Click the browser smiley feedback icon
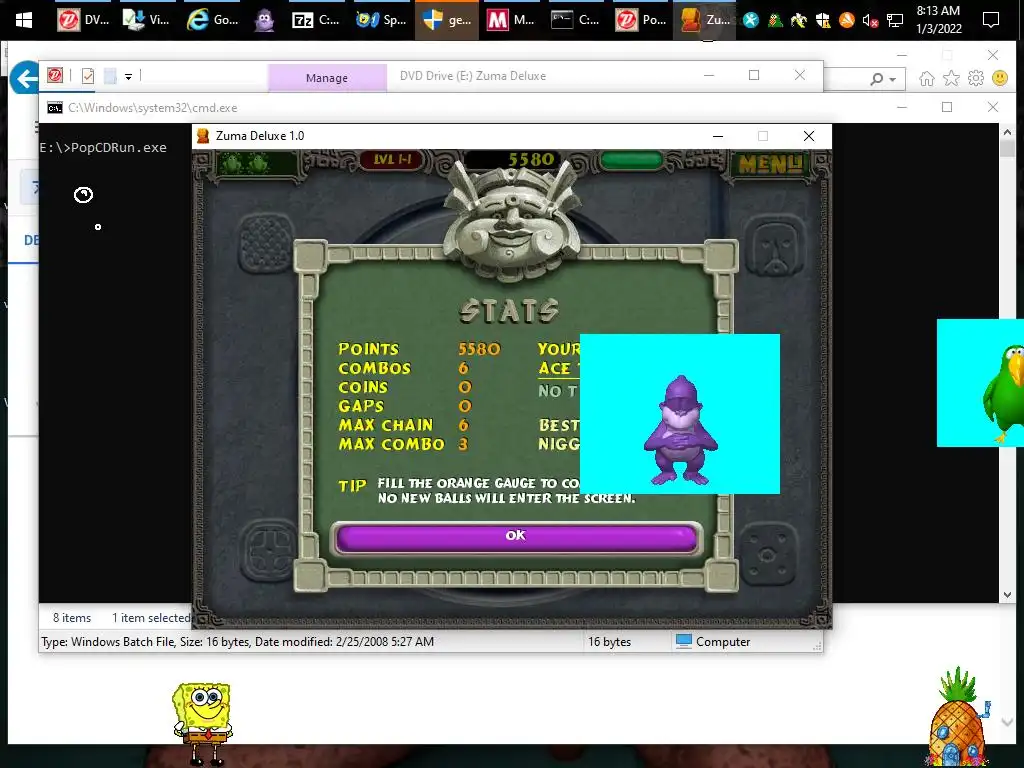The height and width of the screenshot is (768, 1024). (x=1000, y=78)
